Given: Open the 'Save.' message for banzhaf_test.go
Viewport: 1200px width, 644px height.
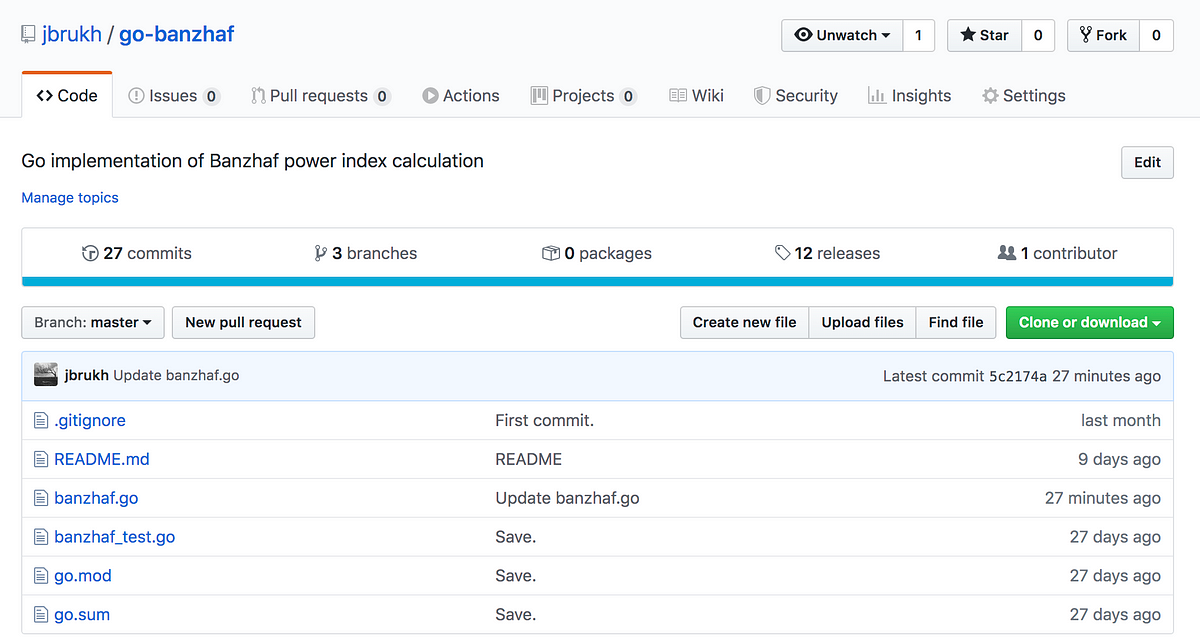Looking at the screenshot, I should (x=516, y=537).
